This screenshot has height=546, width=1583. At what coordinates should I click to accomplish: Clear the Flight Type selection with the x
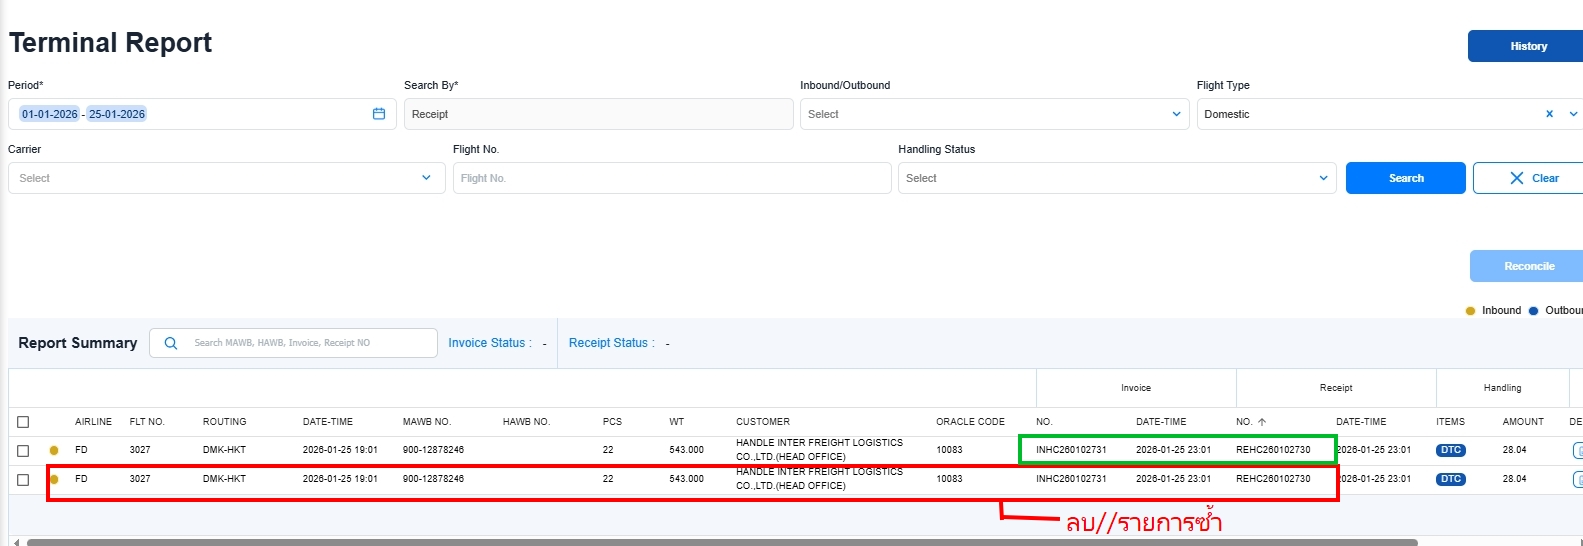(x=1549, y=114)
